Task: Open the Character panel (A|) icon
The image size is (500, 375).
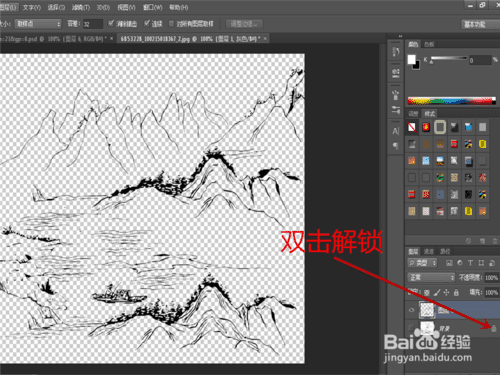Action: click(x=396, y=131)
